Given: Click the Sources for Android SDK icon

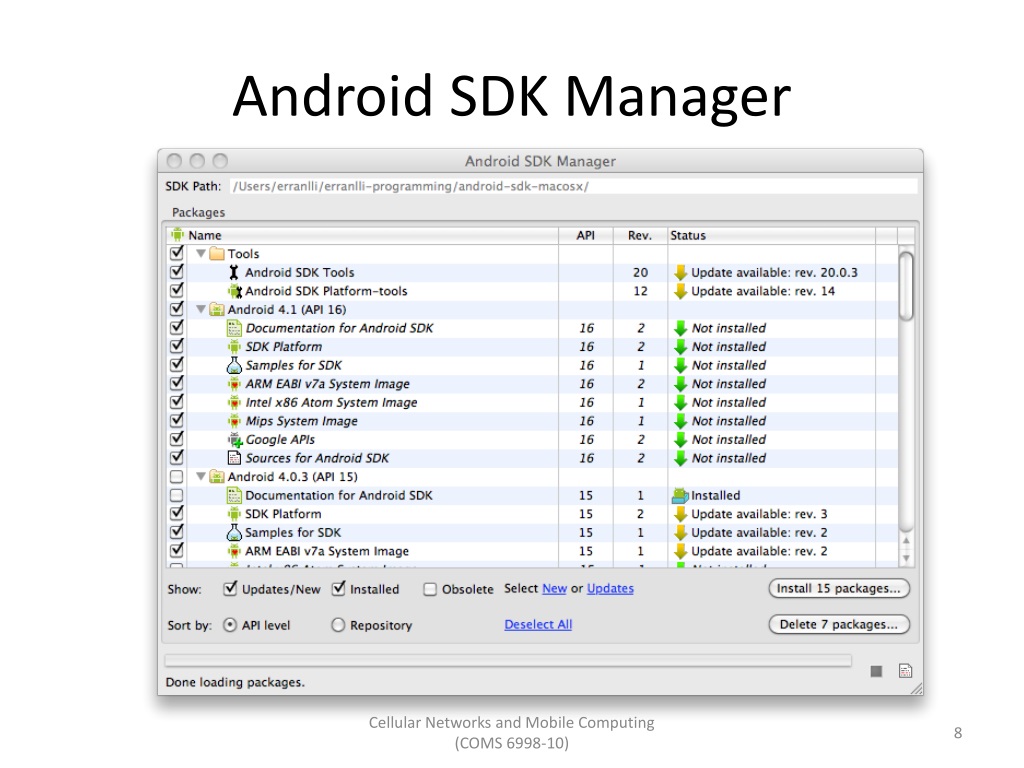Looking at the screenshot, I should tap(234, 458).
